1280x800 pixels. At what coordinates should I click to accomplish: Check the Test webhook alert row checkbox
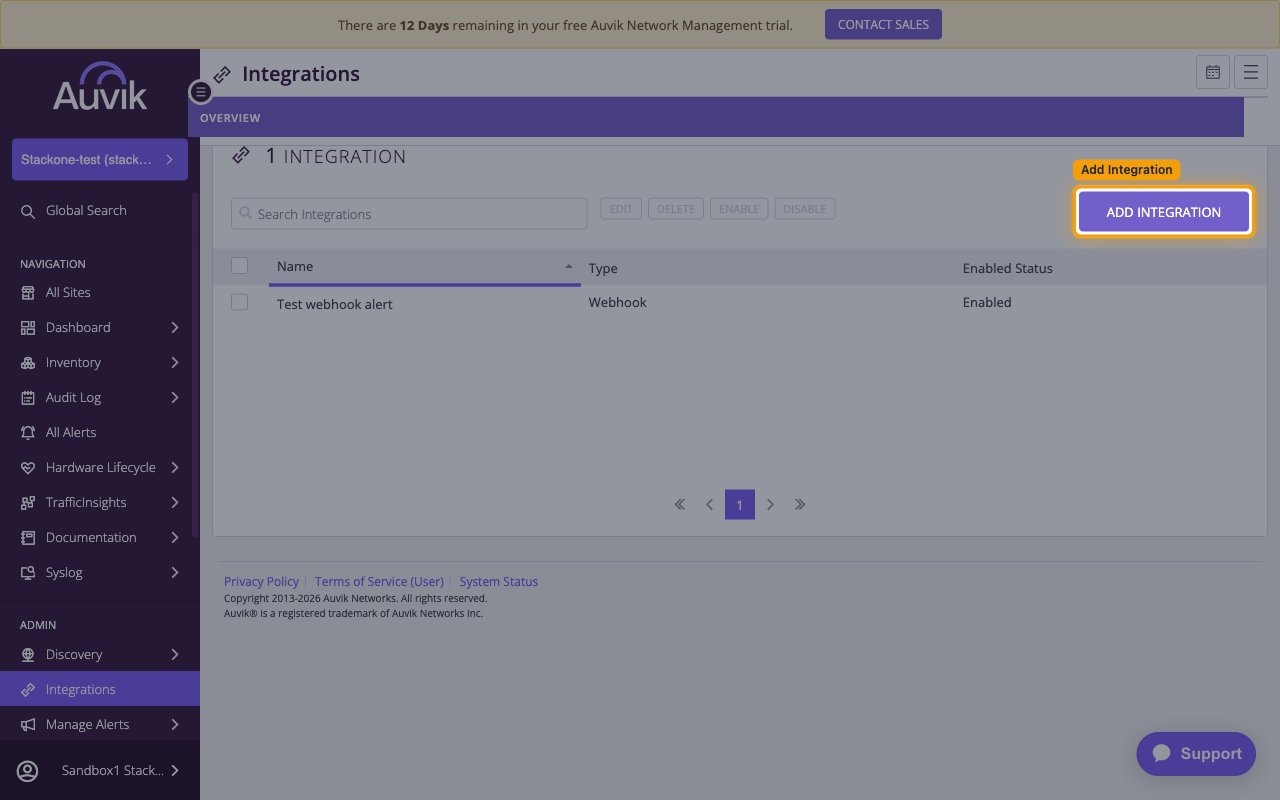239,302
